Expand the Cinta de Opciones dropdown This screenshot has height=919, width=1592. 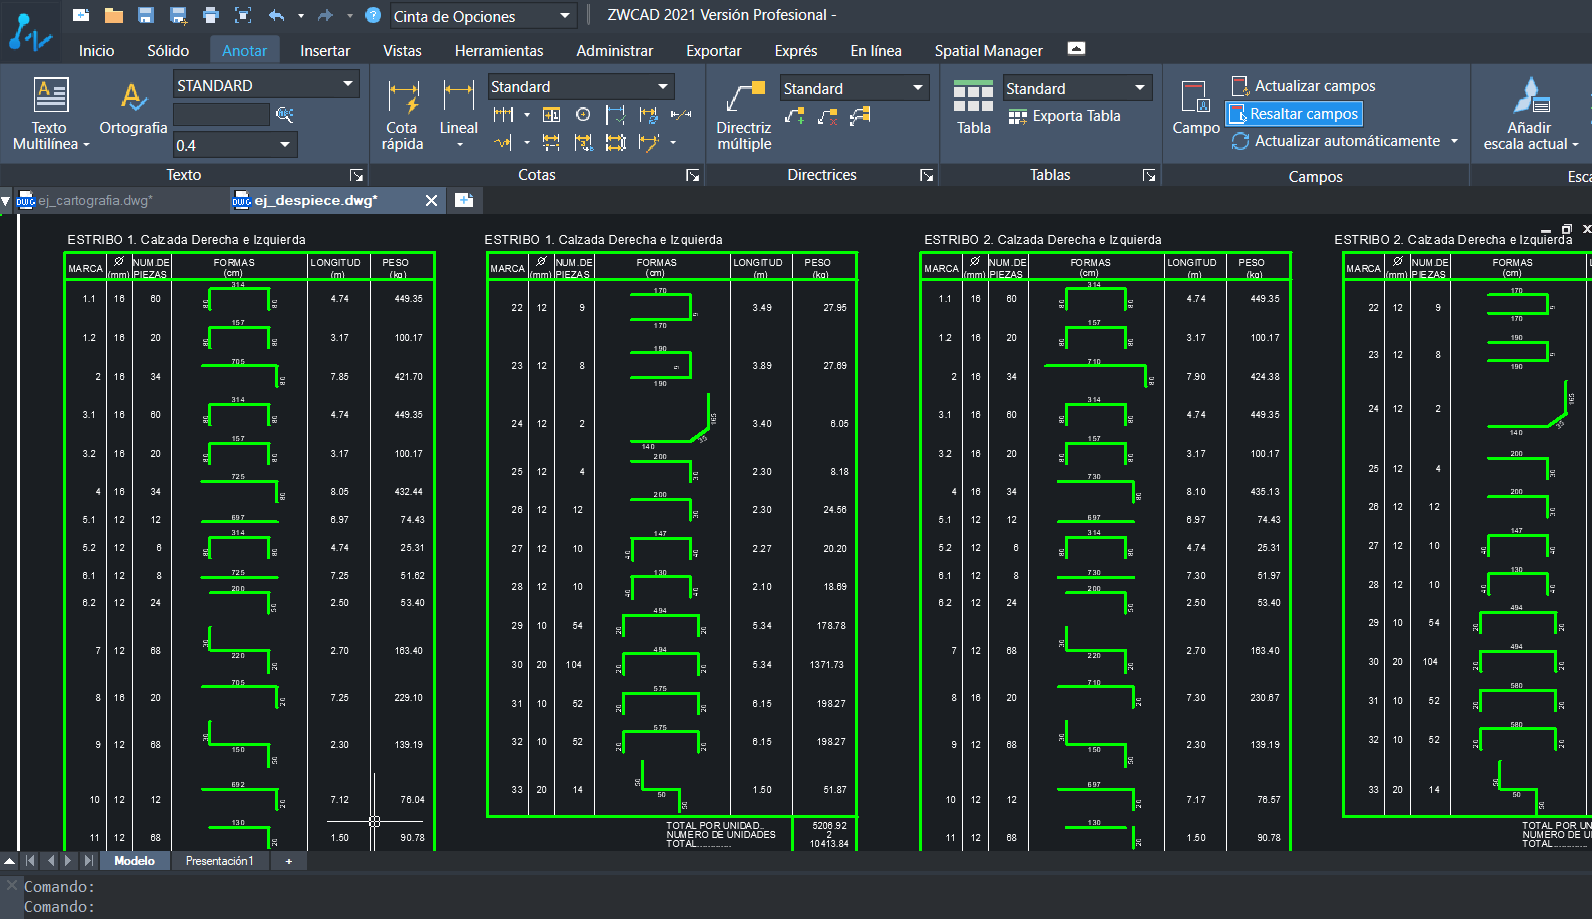(565, 16)
